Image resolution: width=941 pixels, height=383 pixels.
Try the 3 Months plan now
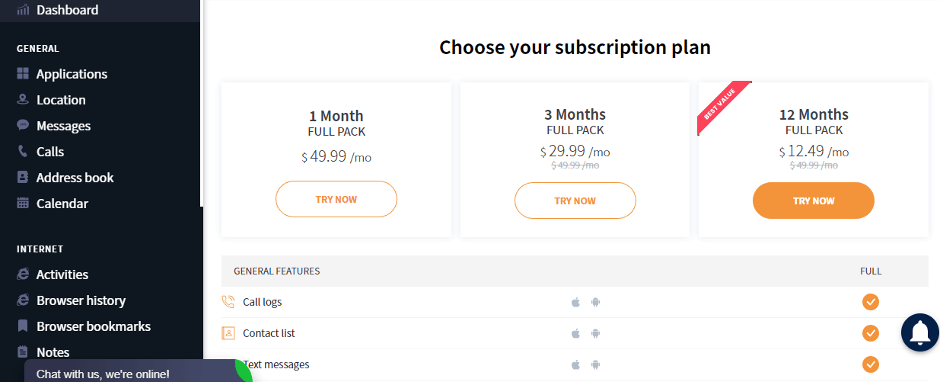575,201
